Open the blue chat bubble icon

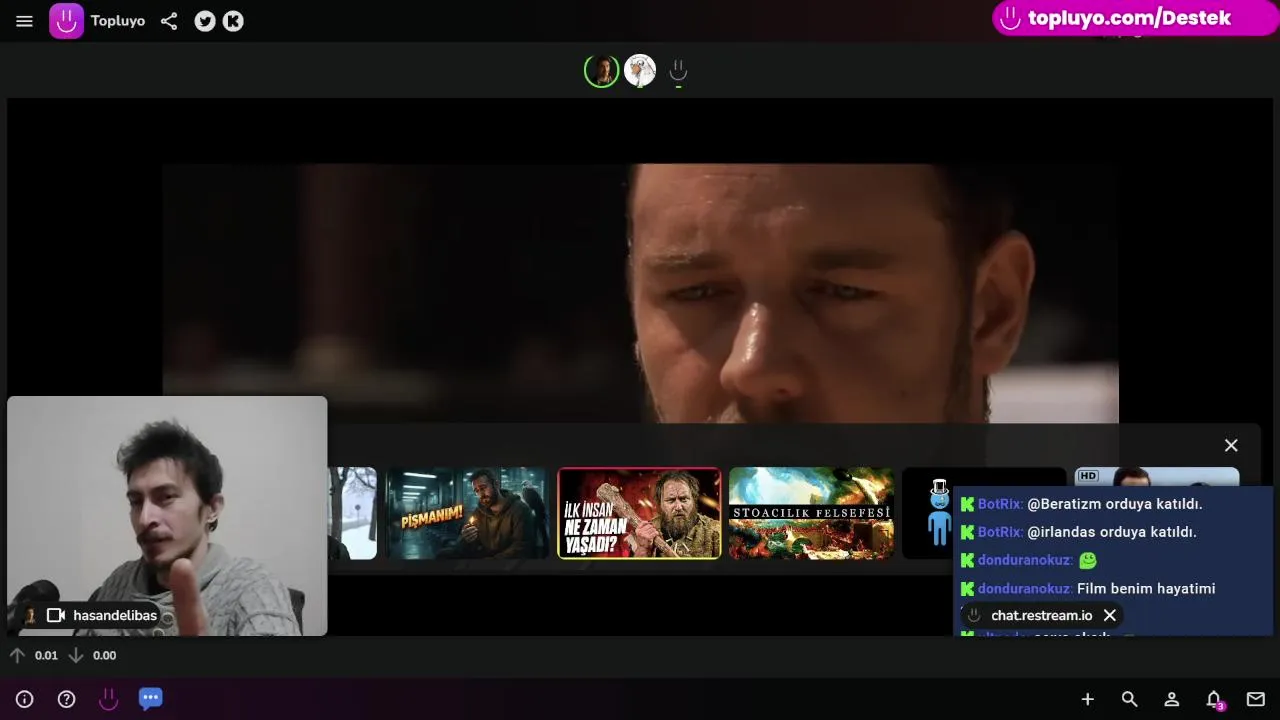coord(150,699)
